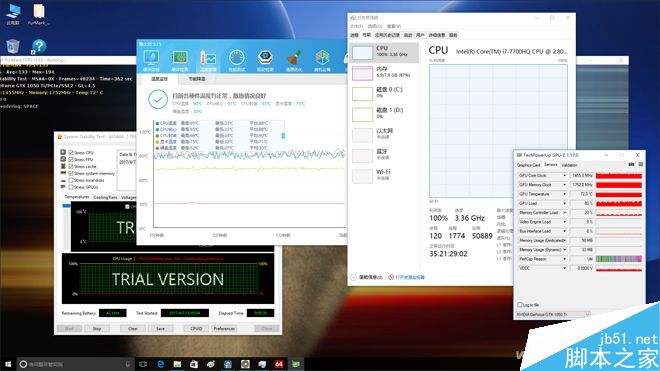The width and height of the screenshot is (660, 371).
Task: Open File Explorer from the taskbar
Action: click(x=177, y=364)
